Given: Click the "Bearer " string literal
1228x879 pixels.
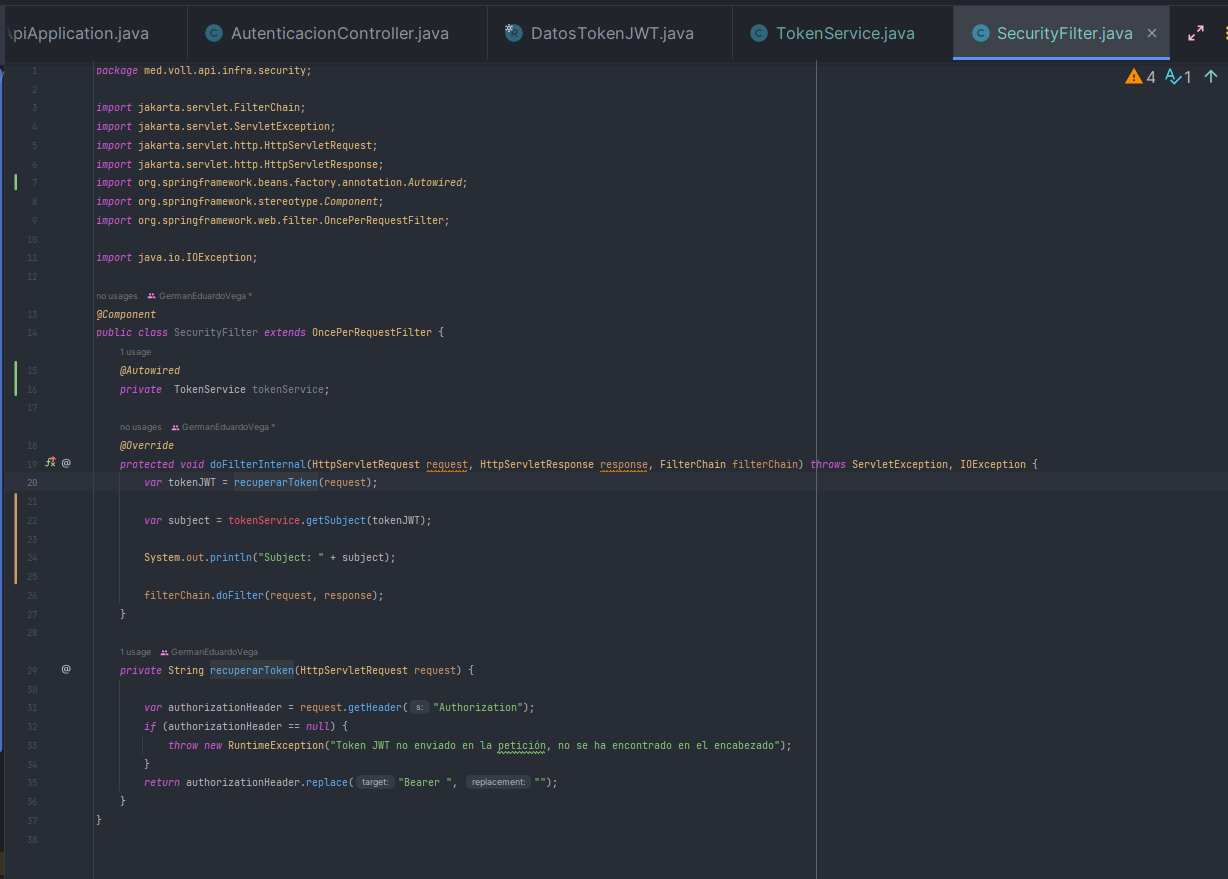Looking at the screenshot, I should coord(426,782).
